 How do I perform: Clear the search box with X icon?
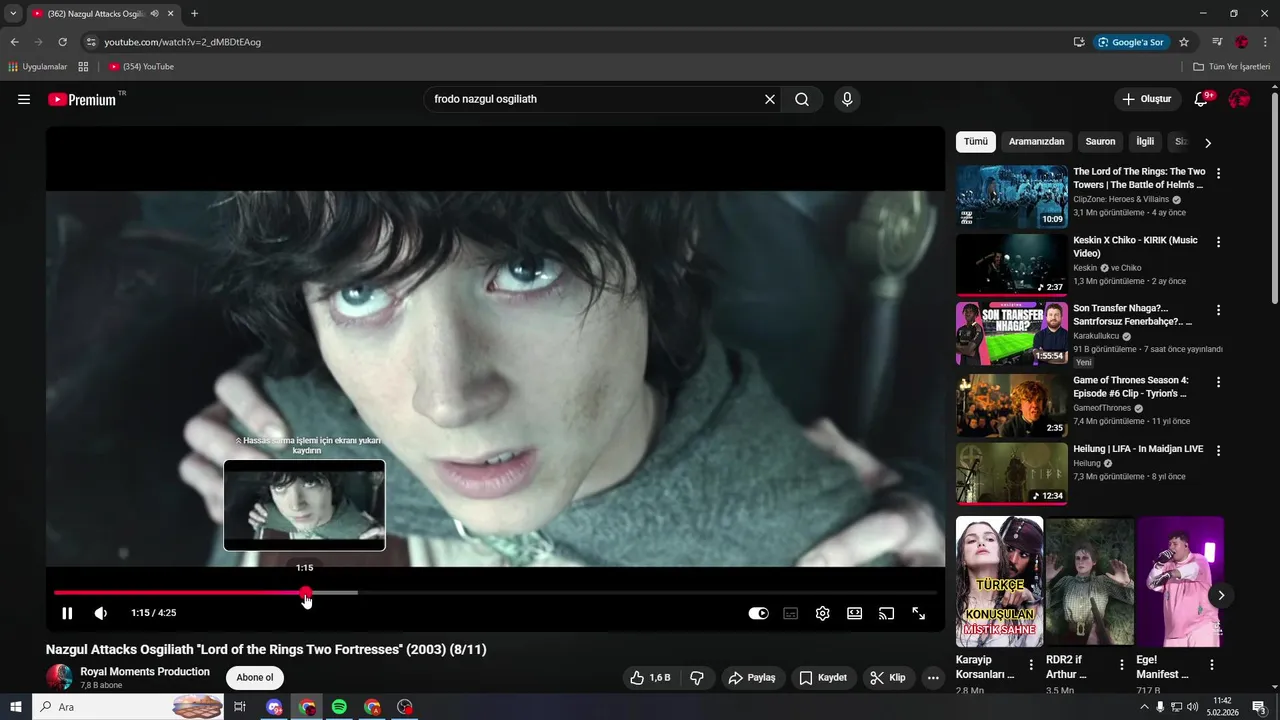click(x=770, y=99)
